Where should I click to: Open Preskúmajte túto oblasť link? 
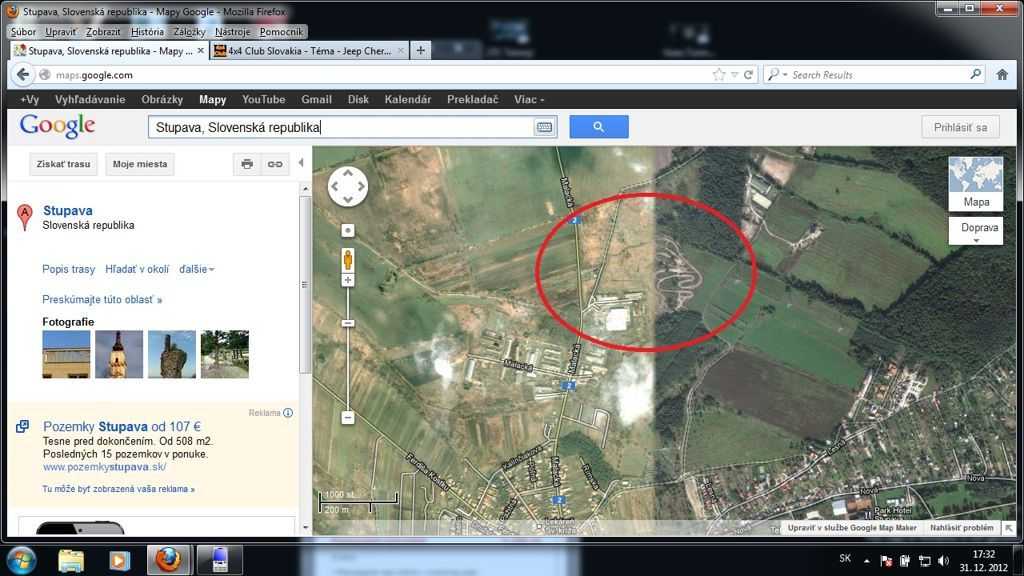point(102,300)
